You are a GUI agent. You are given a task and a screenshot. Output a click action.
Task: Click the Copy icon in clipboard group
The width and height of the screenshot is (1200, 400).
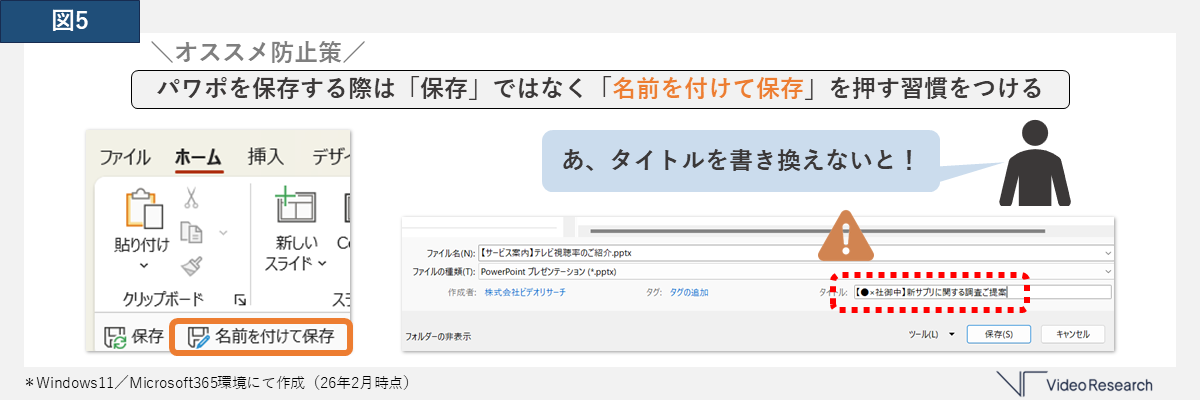click(191, 232)
